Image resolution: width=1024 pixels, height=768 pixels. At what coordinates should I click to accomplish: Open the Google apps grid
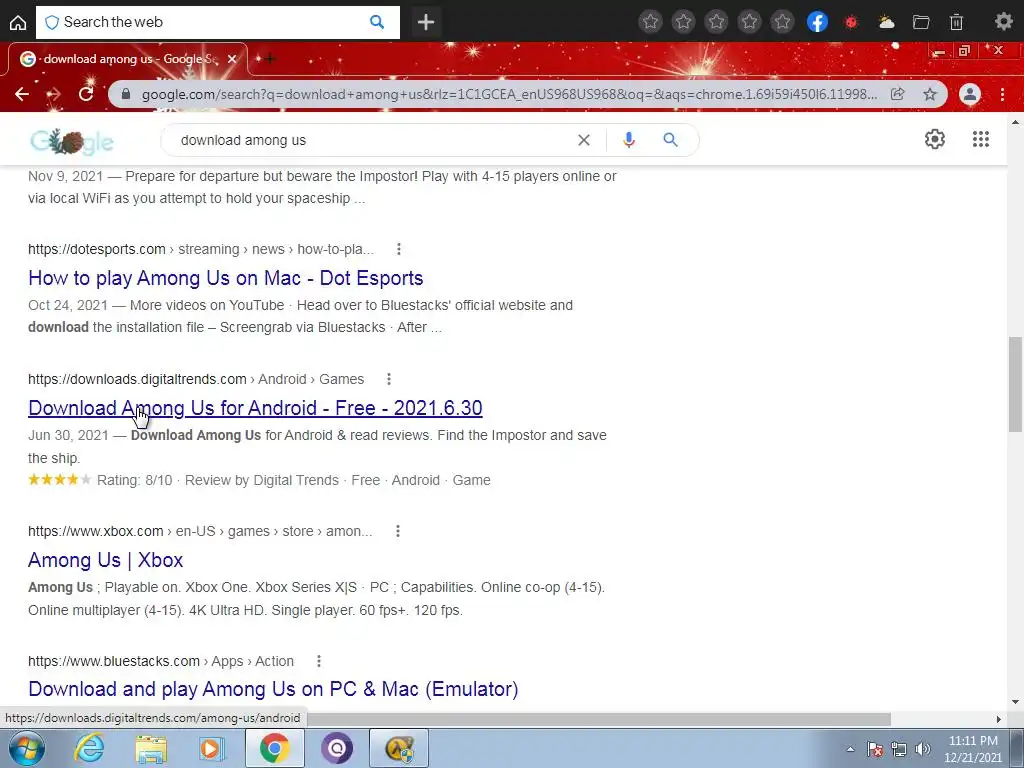pyautogui.click(x=980, y=139)
